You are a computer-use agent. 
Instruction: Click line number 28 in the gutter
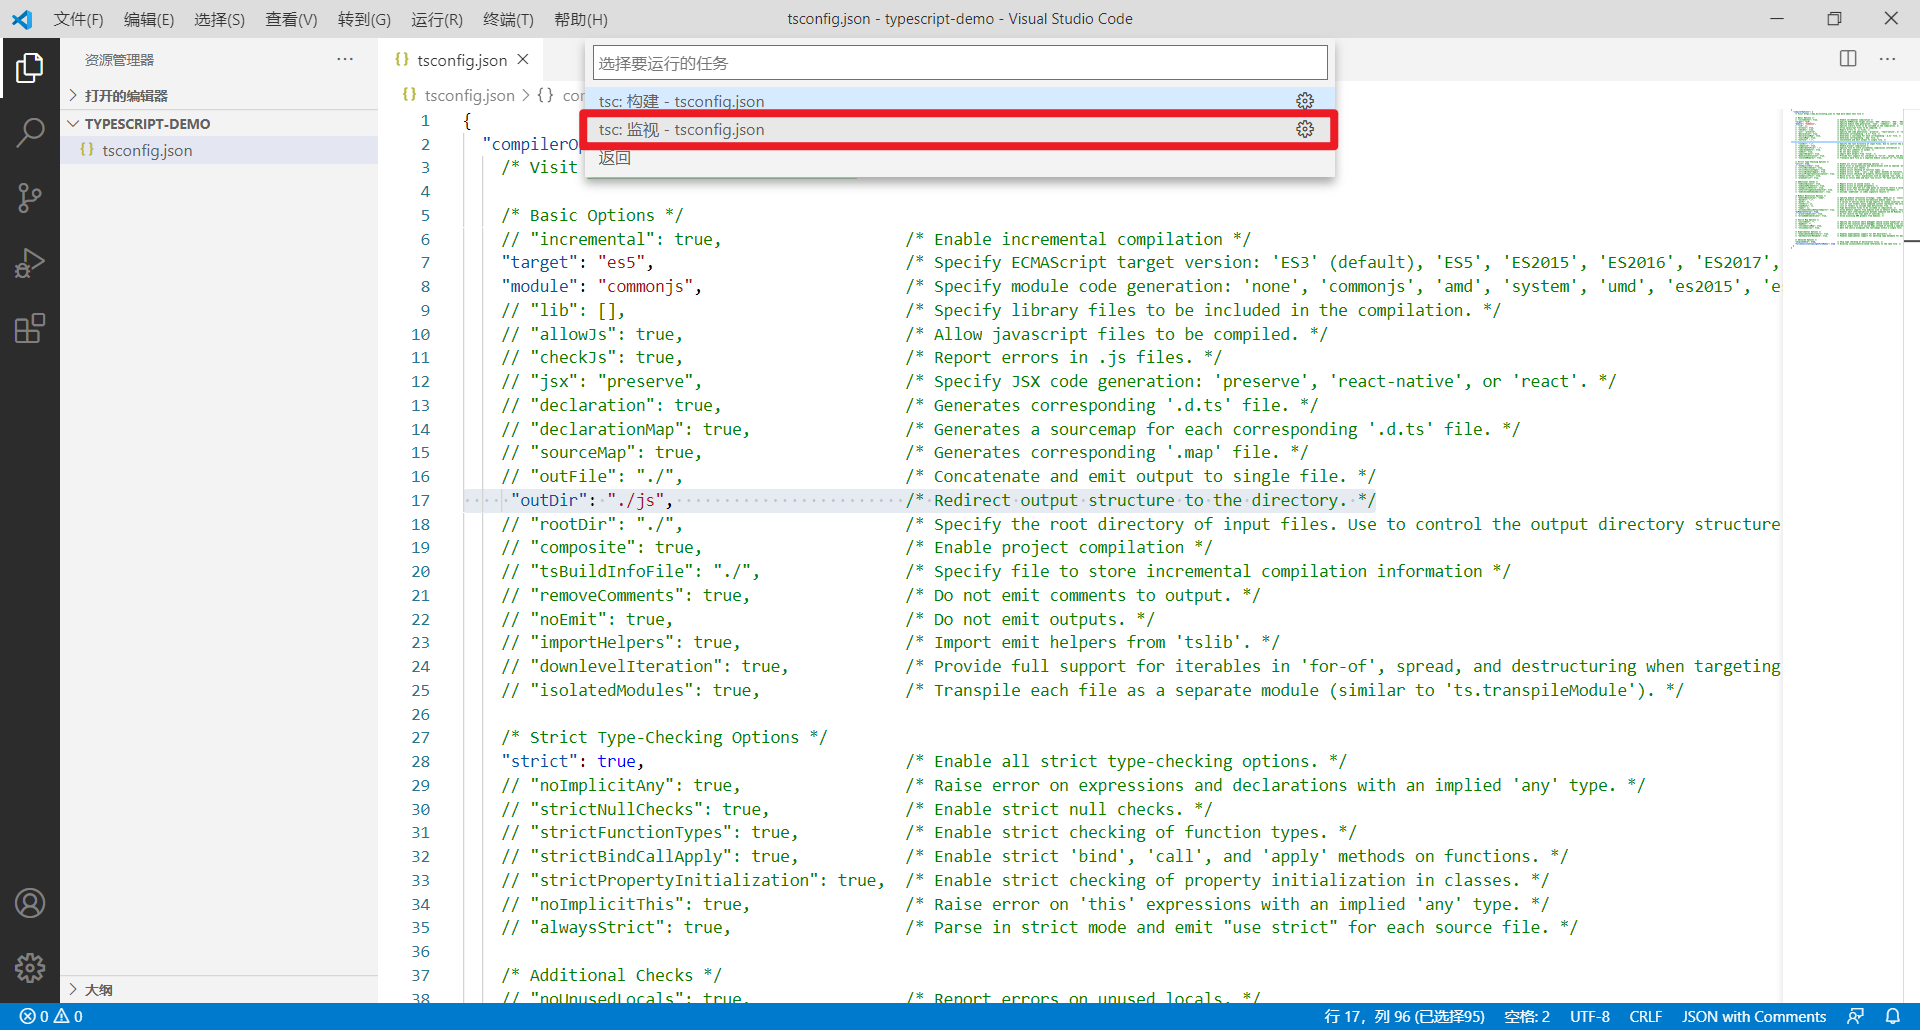tap(421, 761)
